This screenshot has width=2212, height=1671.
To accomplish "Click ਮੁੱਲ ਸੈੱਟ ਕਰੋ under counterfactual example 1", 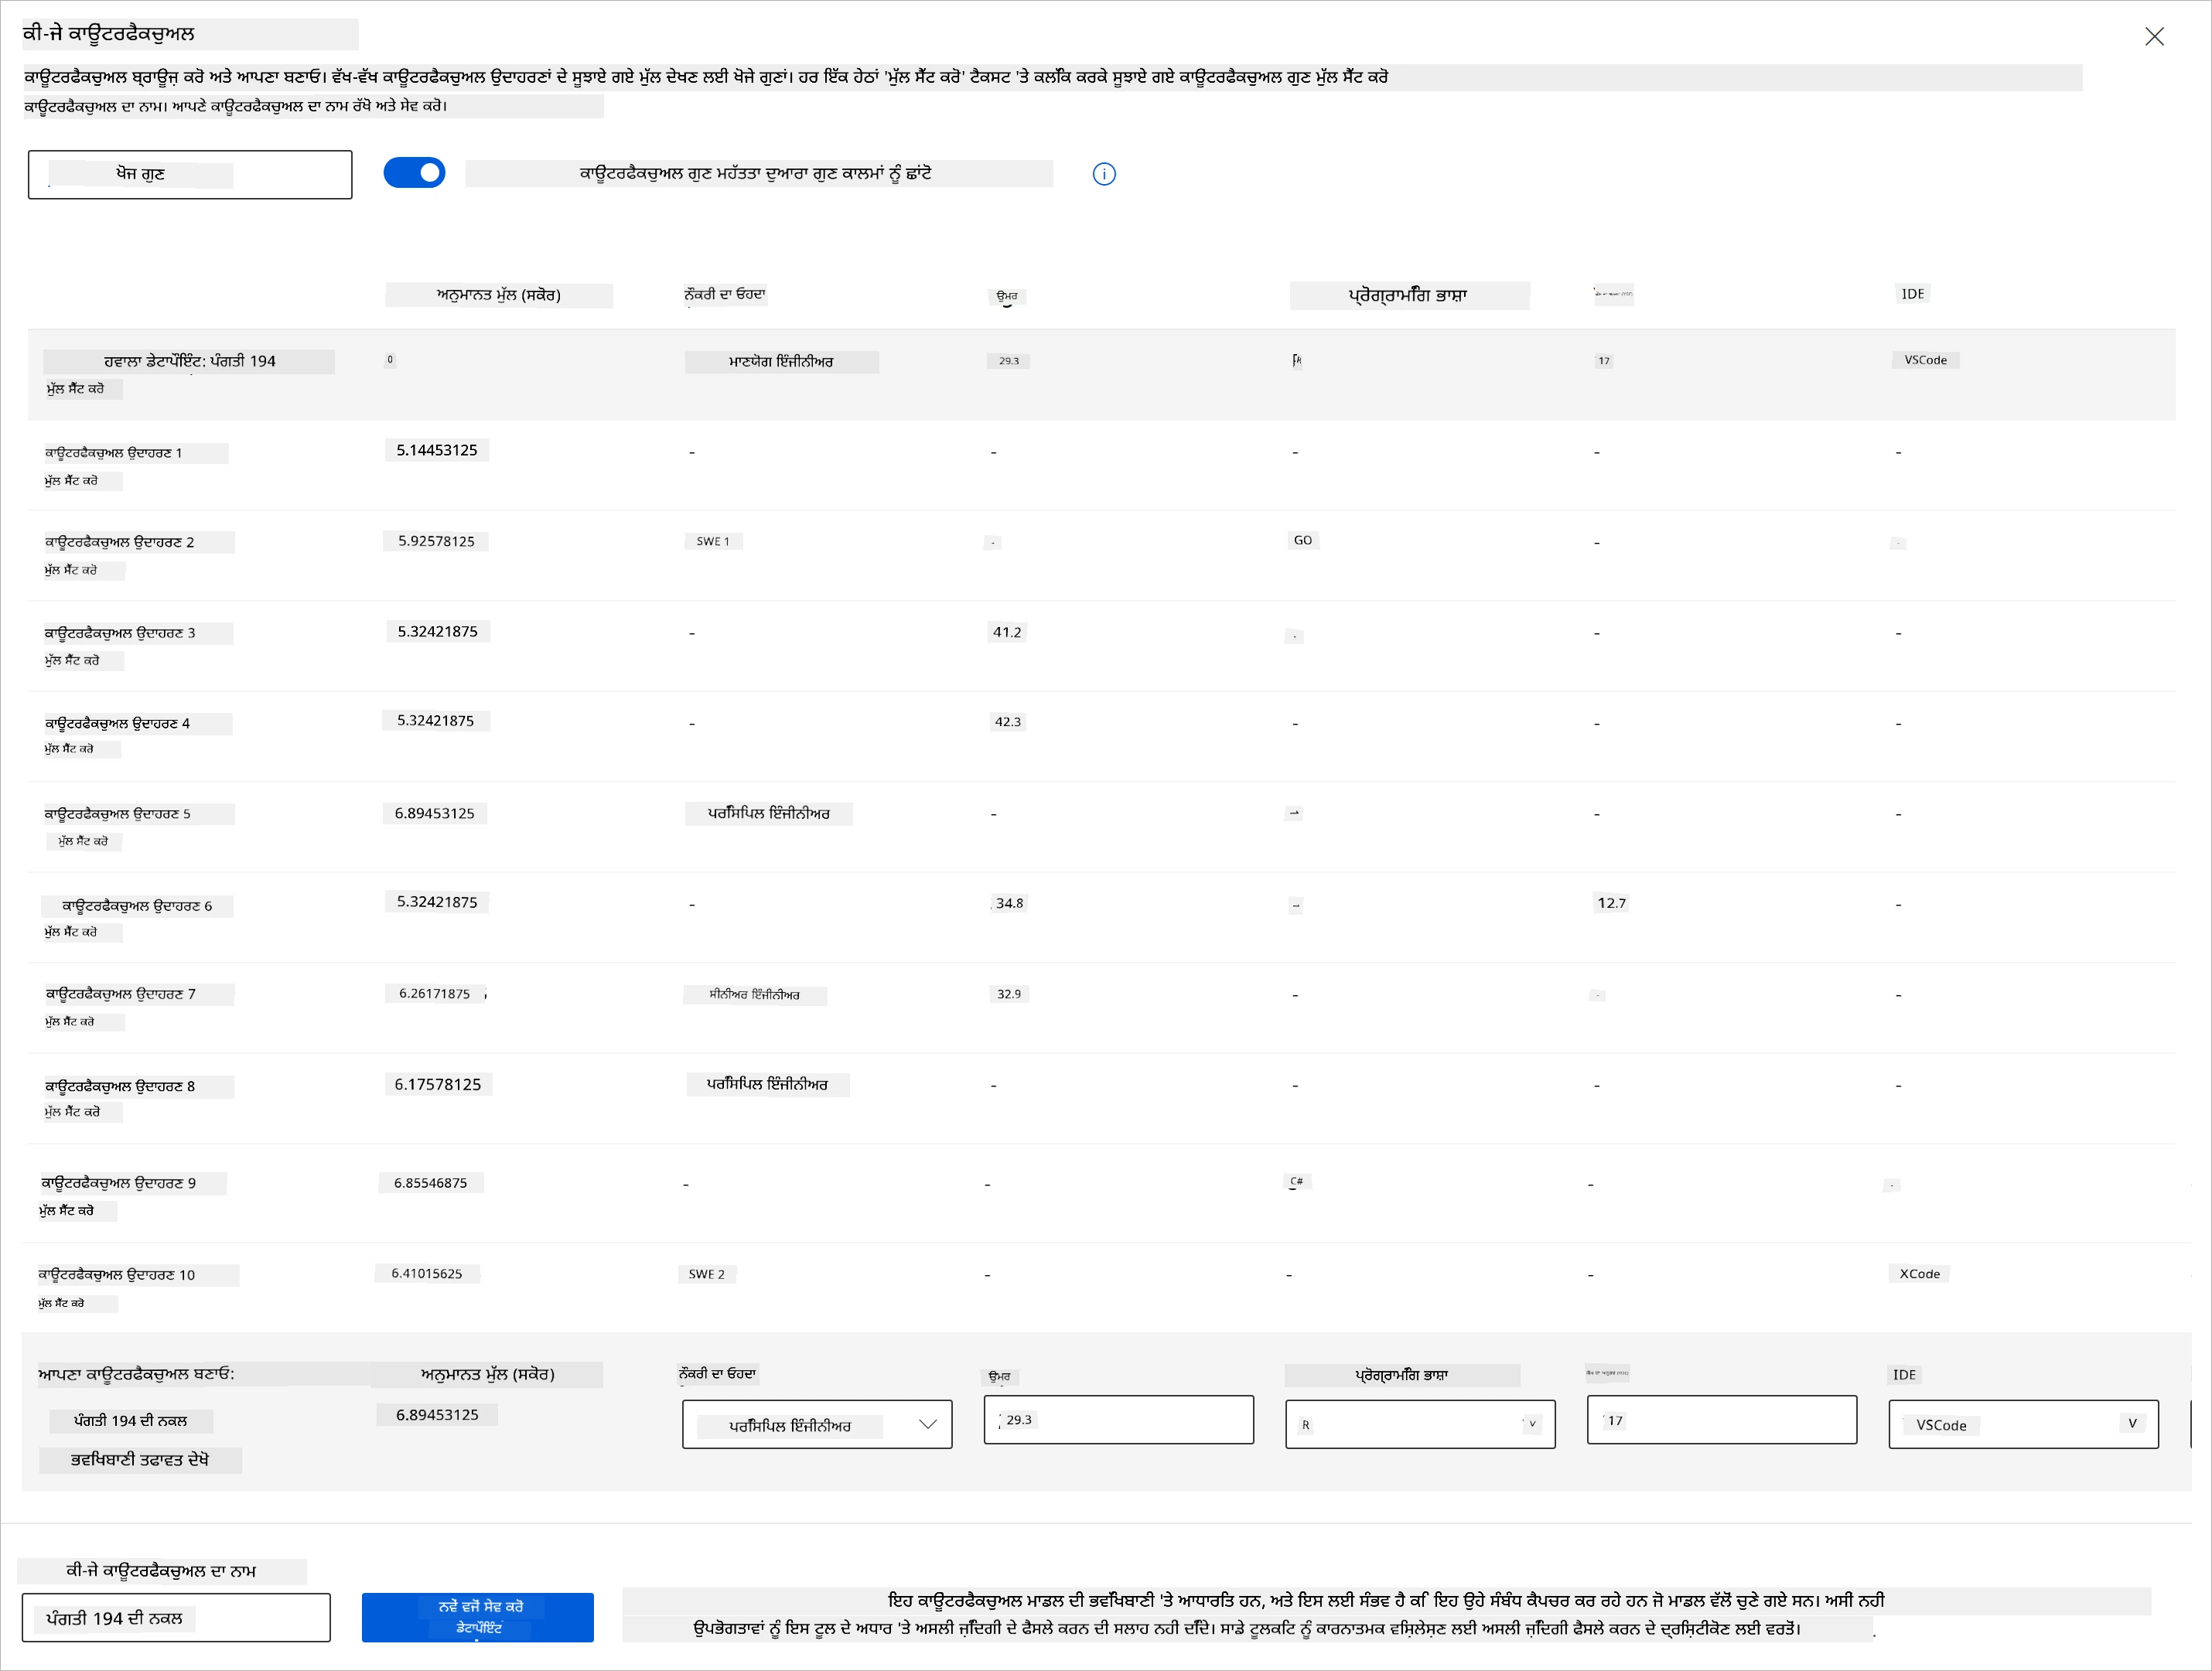I will [72, 481].
